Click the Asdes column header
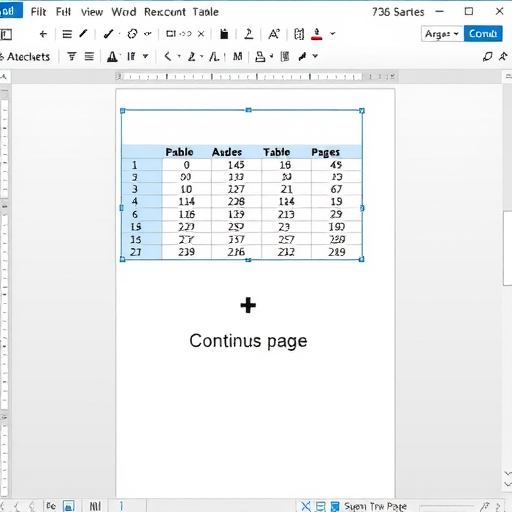Viewport: 512px width, 512px height. pos(227,152)
